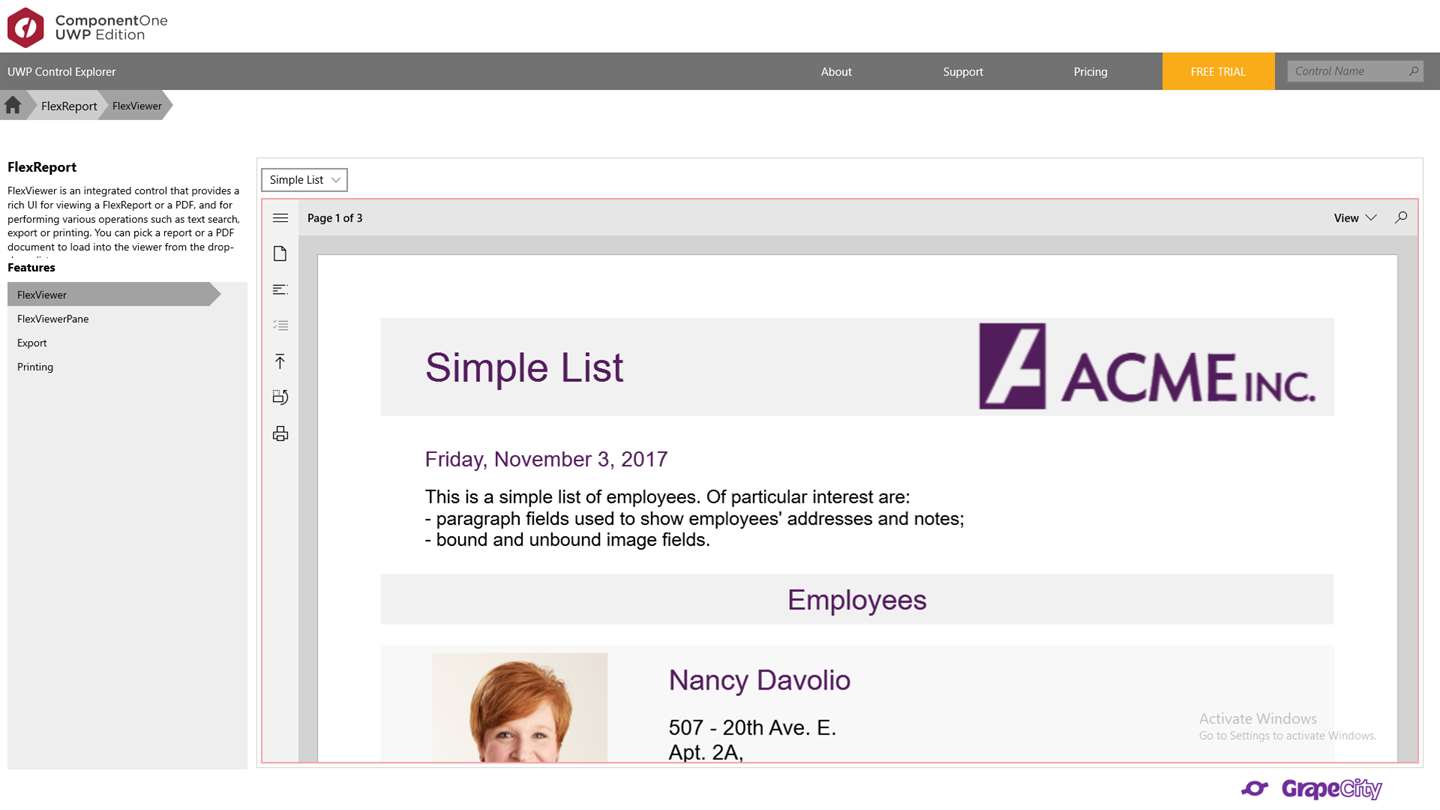Open the page thumbnails panel icon
Image resolution: width=1440 pixels, height=810 pixels.
[x=280, y=254]
